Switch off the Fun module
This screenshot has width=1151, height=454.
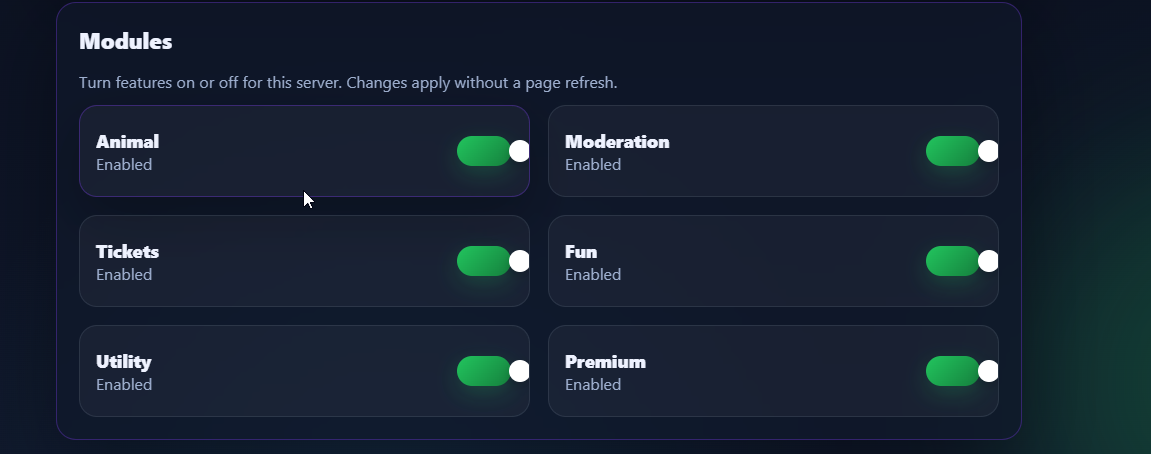(x=961, y=261)
